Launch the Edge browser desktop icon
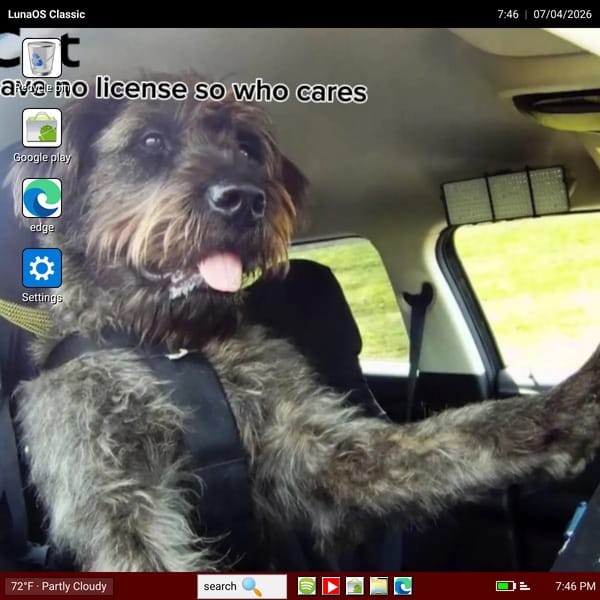Viewport: 600px width, 600px height. (x=42, y=198)
